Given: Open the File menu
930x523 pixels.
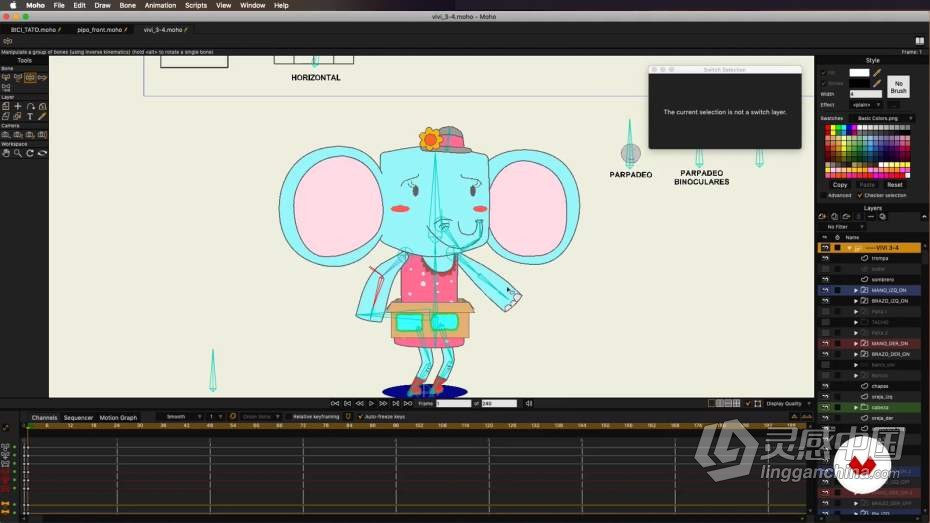Looking at the screenshot, I should (x=59, y=5).
